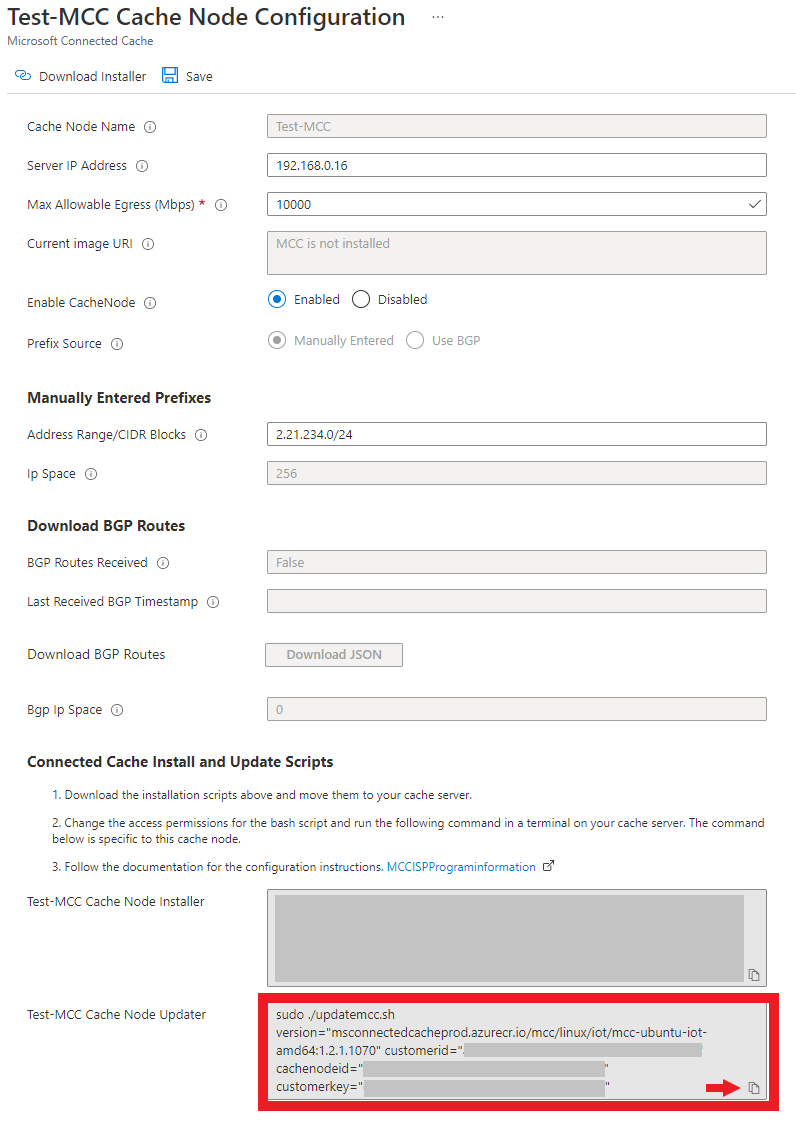Viewport: 796px width, 1132px height.
Task: Open the MCCISPProgramInformation documentation link
Action: click(461, 867)
